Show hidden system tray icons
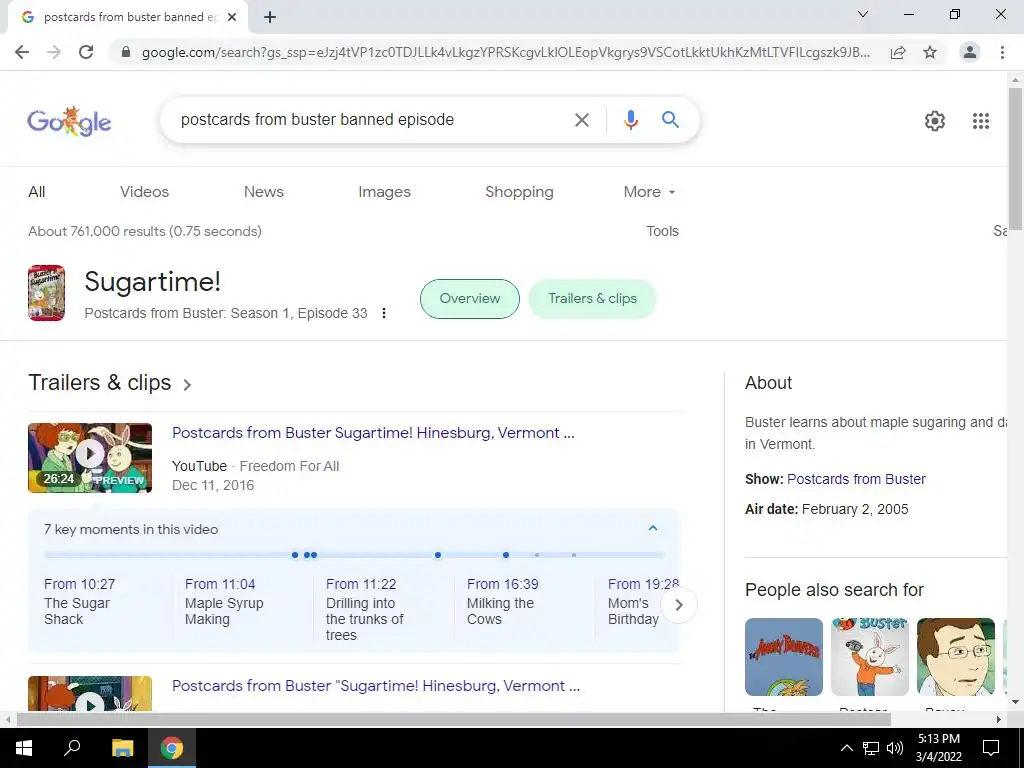1024x768 pixels. click(x=846, y=748)
